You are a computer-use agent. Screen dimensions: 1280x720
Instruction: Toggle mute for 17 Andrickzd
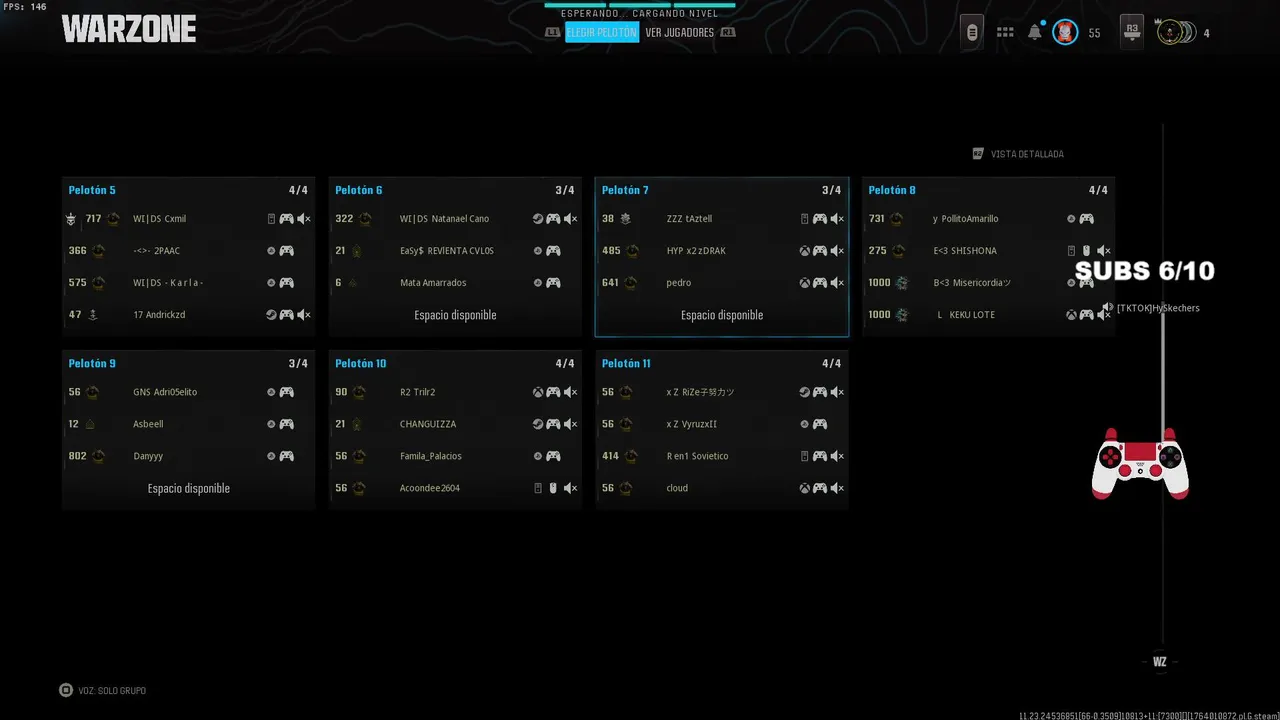click(304, 315)
